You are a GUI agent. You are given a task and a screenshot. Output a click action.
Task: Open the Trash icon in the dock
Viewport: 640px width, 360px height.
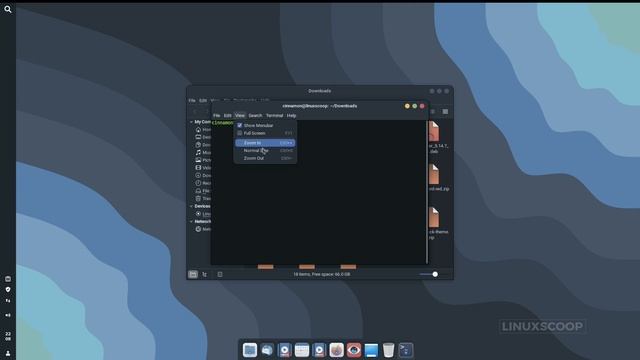coord(389,350)
